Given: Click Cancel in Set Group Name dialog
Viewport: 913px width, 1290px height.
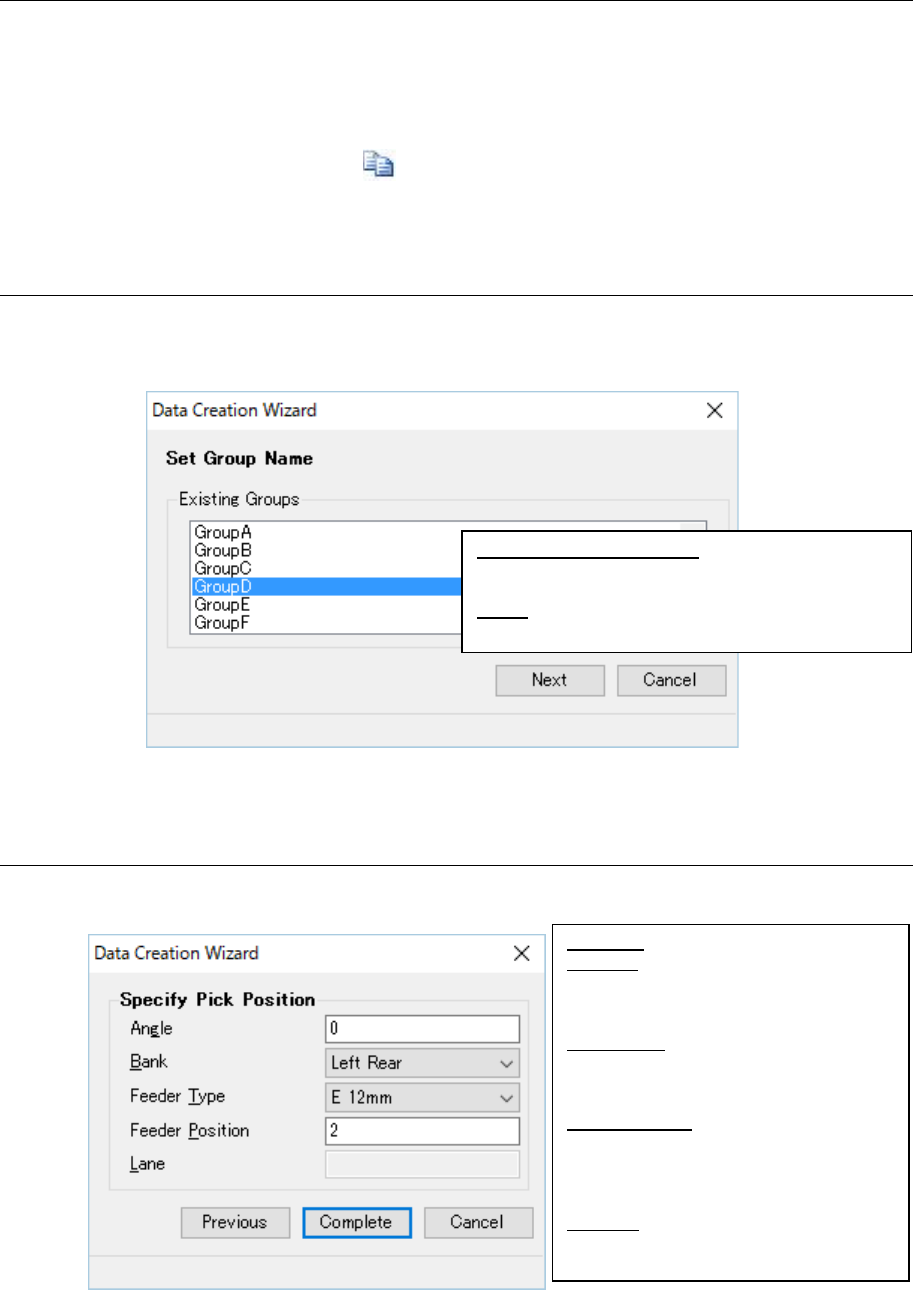Looking at the screenshot, I should pos(671,680).
